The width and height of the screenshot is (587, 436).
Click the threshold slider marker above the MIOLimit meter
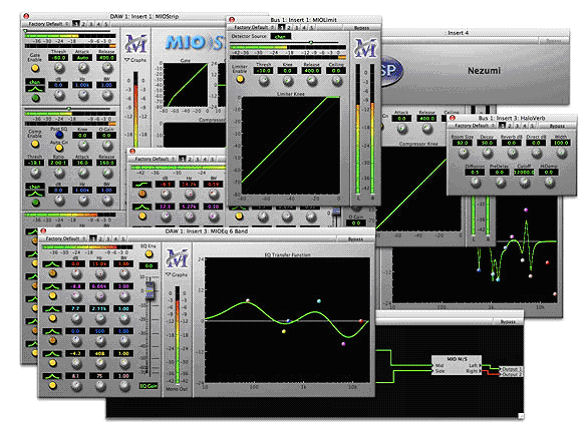coord(311,42)
